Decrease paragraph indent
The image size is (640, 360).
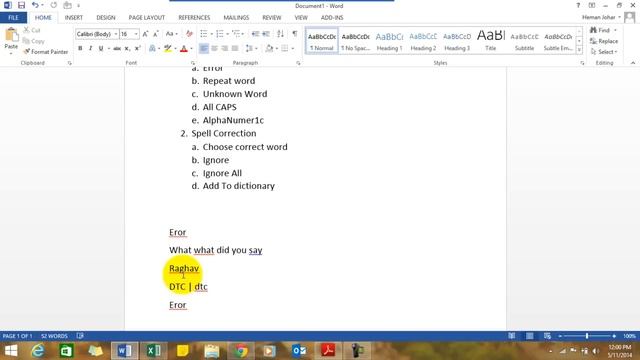coord(255,34)
